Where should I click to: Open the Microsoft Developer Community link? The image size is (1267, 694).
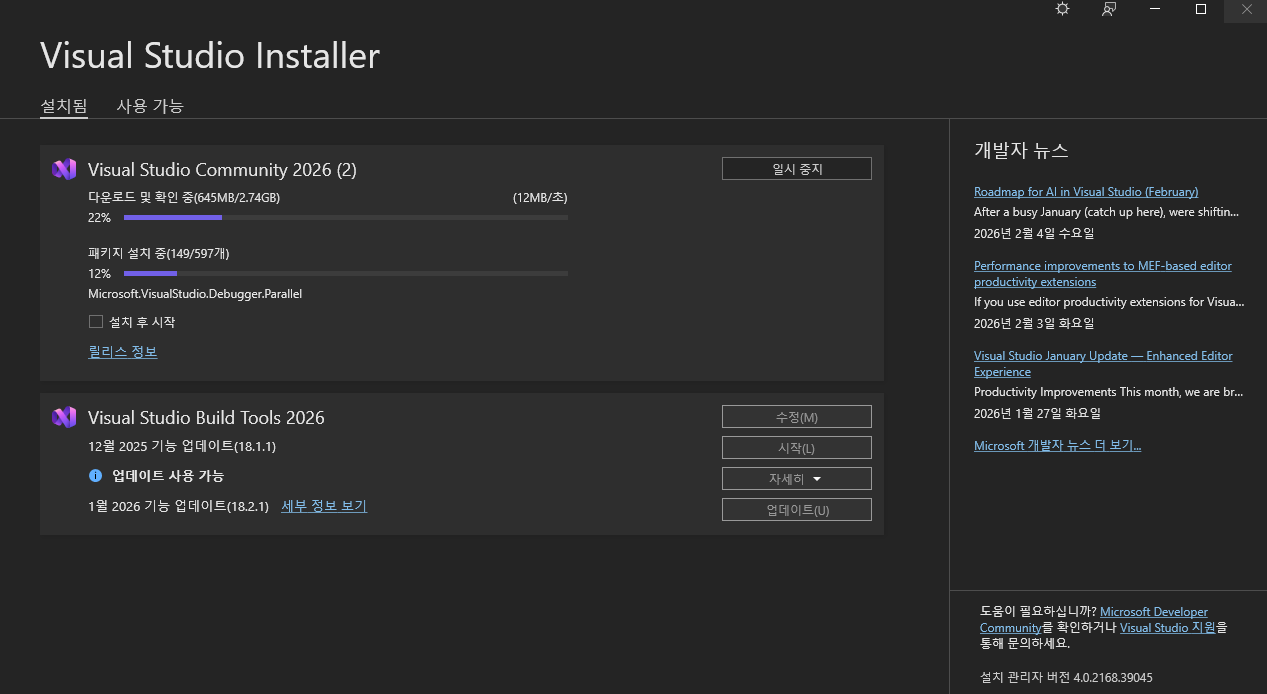pyautogui.click(x=1094, y=620)
